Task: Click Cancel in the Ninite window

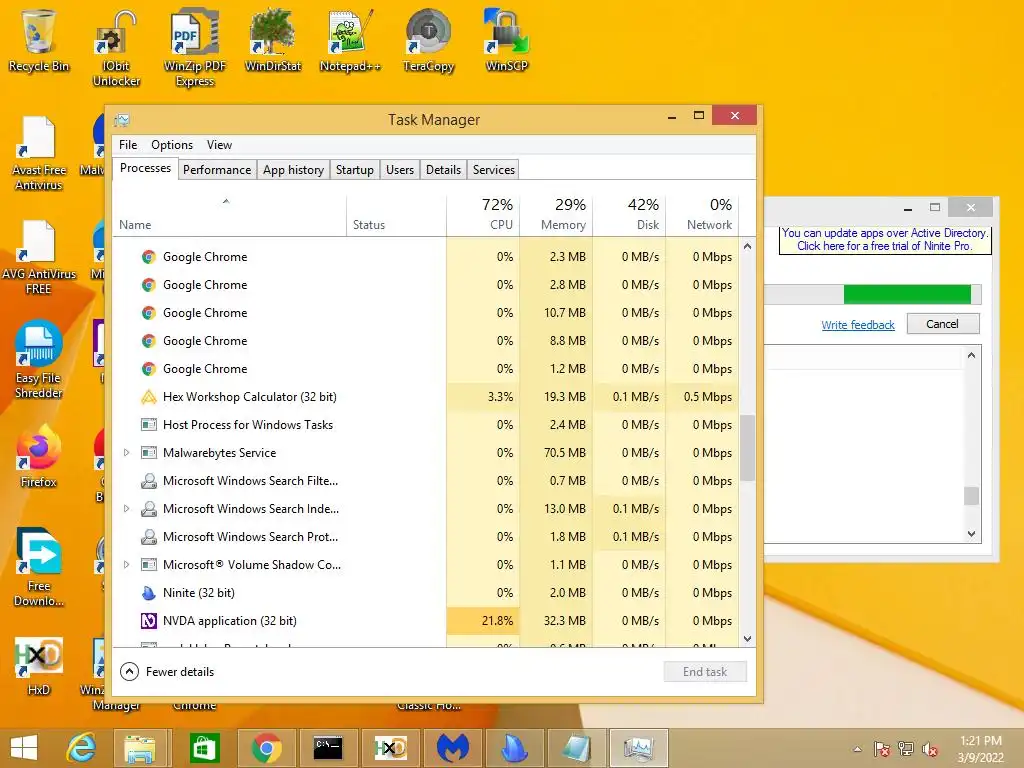Action: [942, 324]
